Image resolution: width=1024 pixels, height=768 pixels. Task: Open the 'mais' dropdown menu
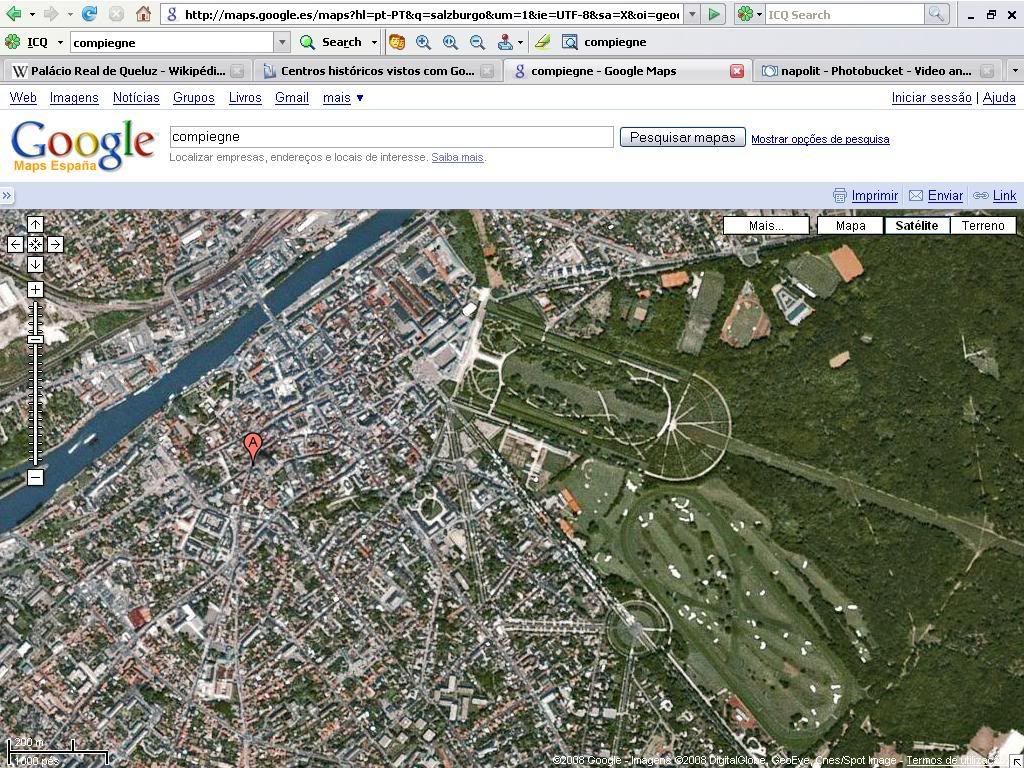[x=343, y=98]
